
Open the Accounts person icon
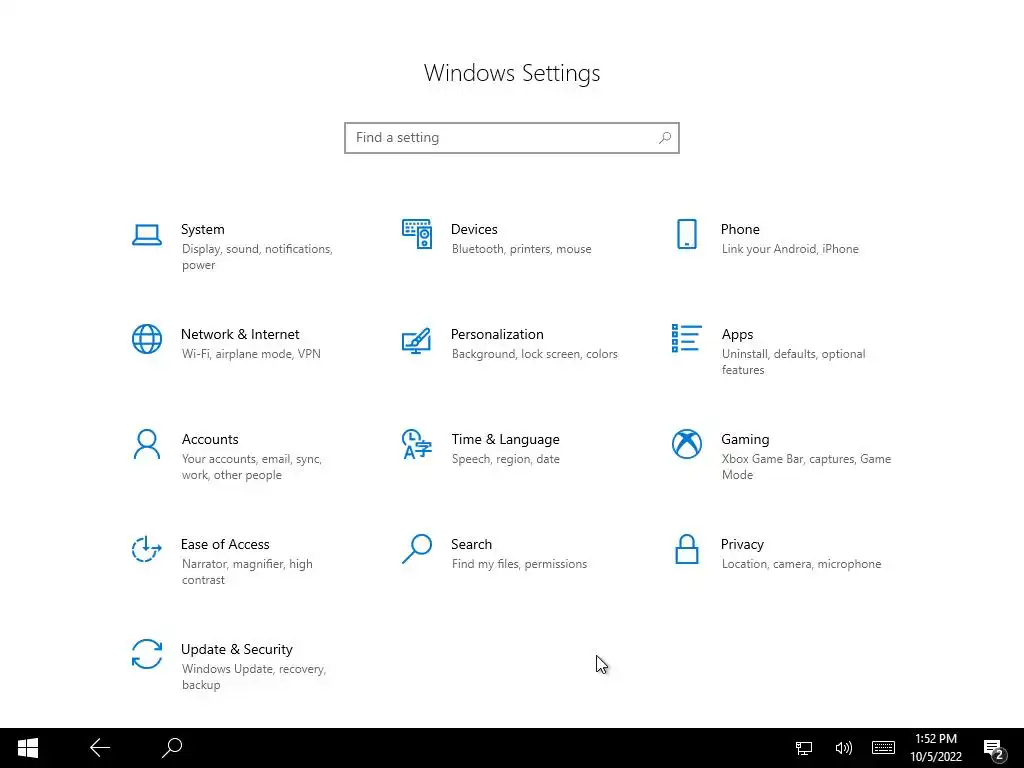click(x=147, y=444)
